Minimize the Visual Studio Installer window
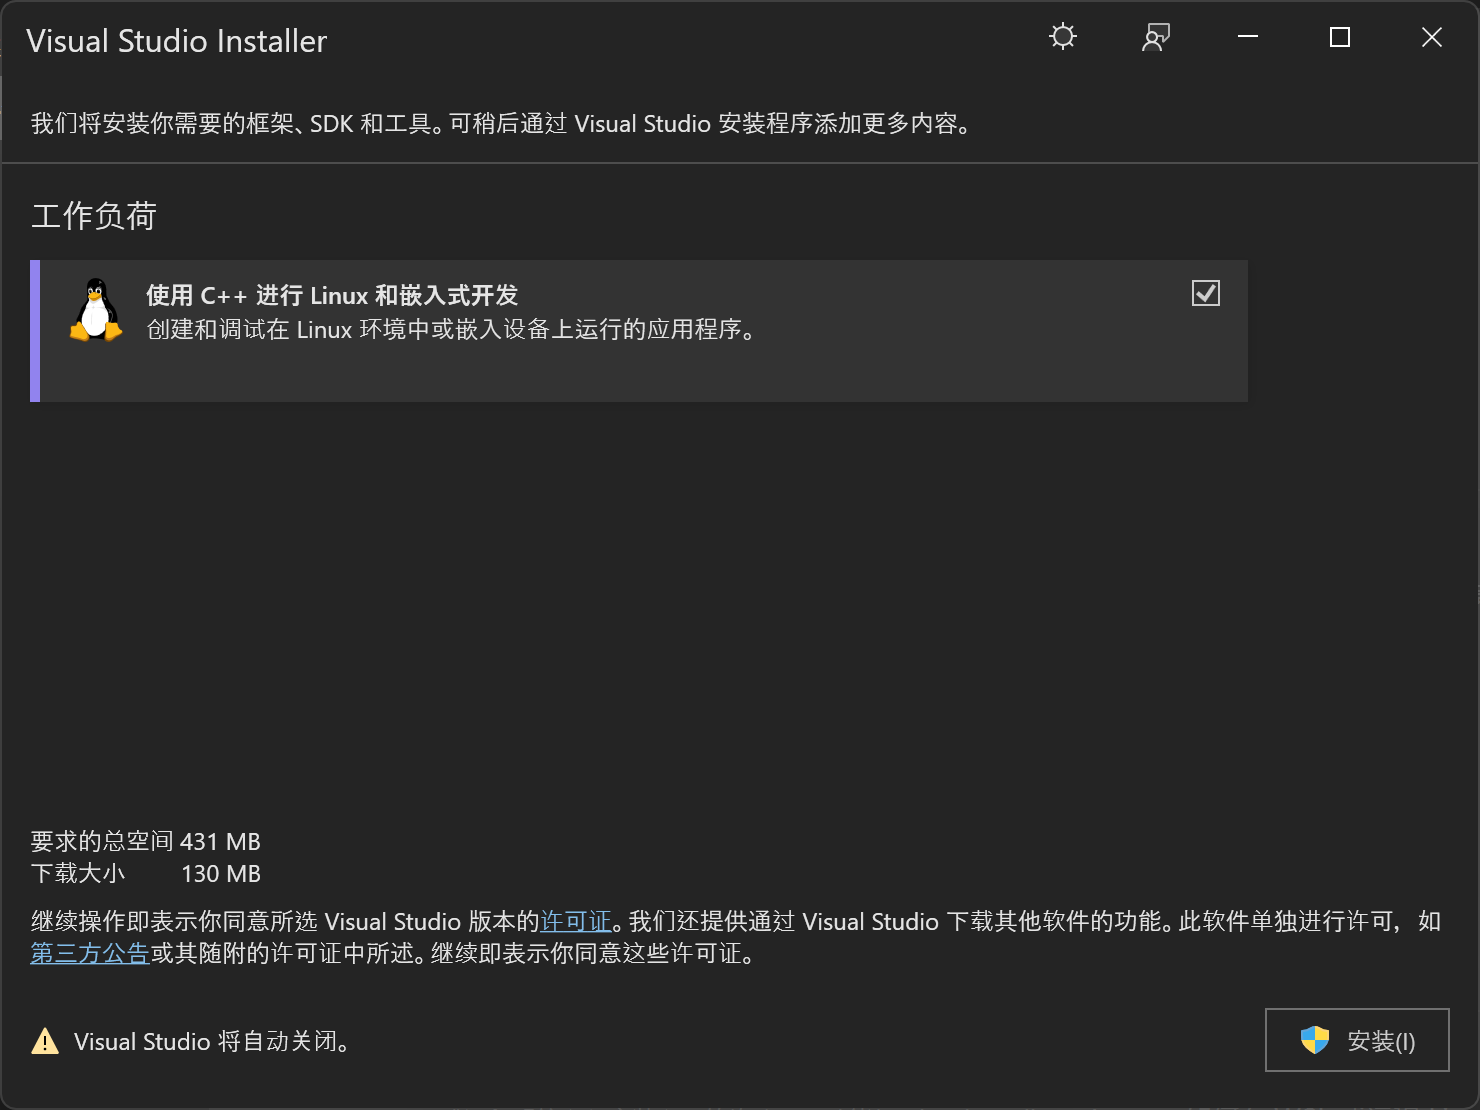Screen dimensions: 1480x1110 (1248, 37)
